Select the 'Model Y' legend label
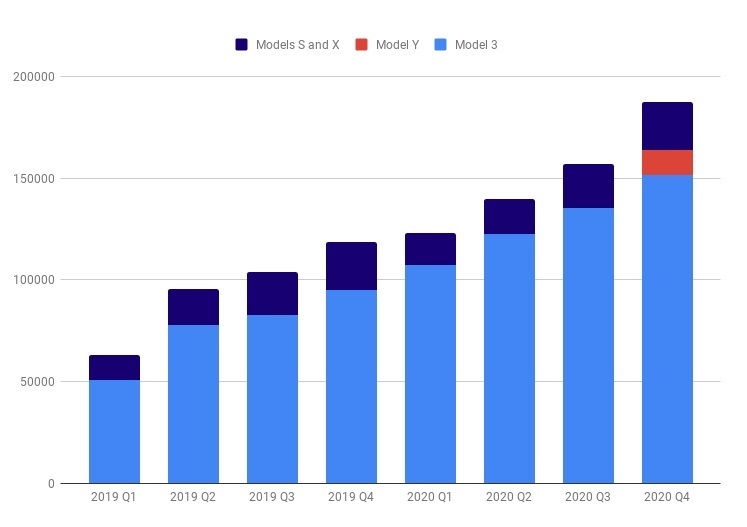 tap(397, 45)
